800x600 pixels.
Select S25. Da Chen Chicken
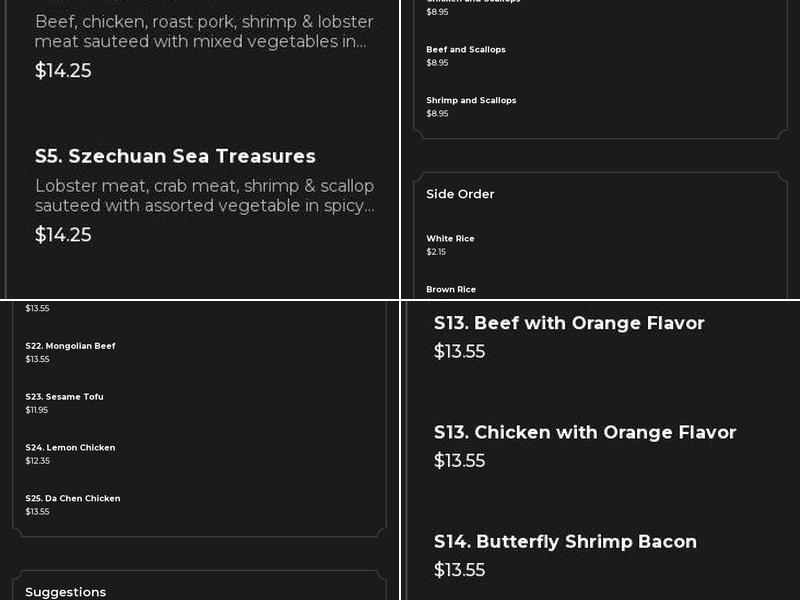coord(72,498)
